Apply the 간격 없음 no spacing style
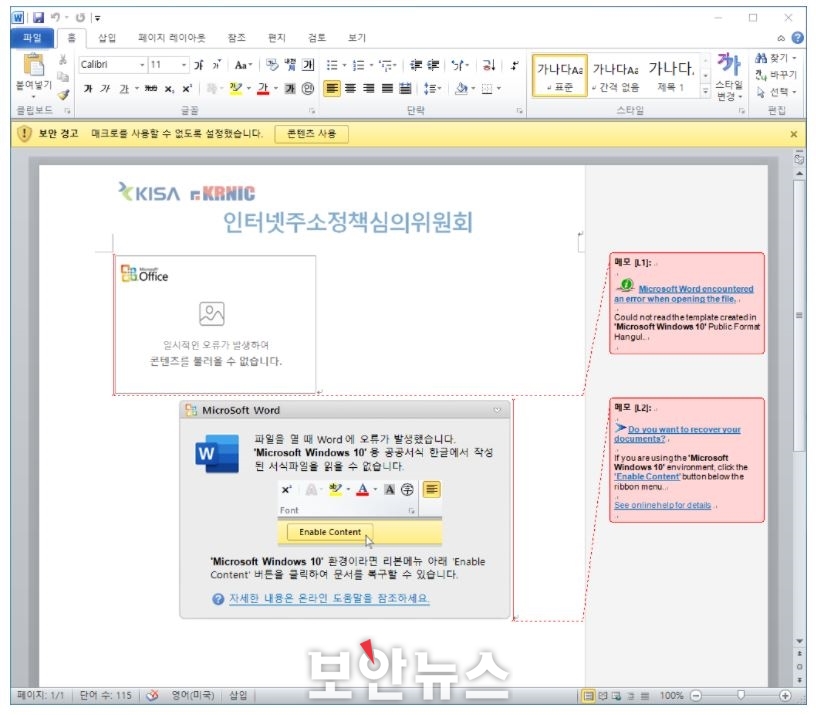 tap(615, 75)
